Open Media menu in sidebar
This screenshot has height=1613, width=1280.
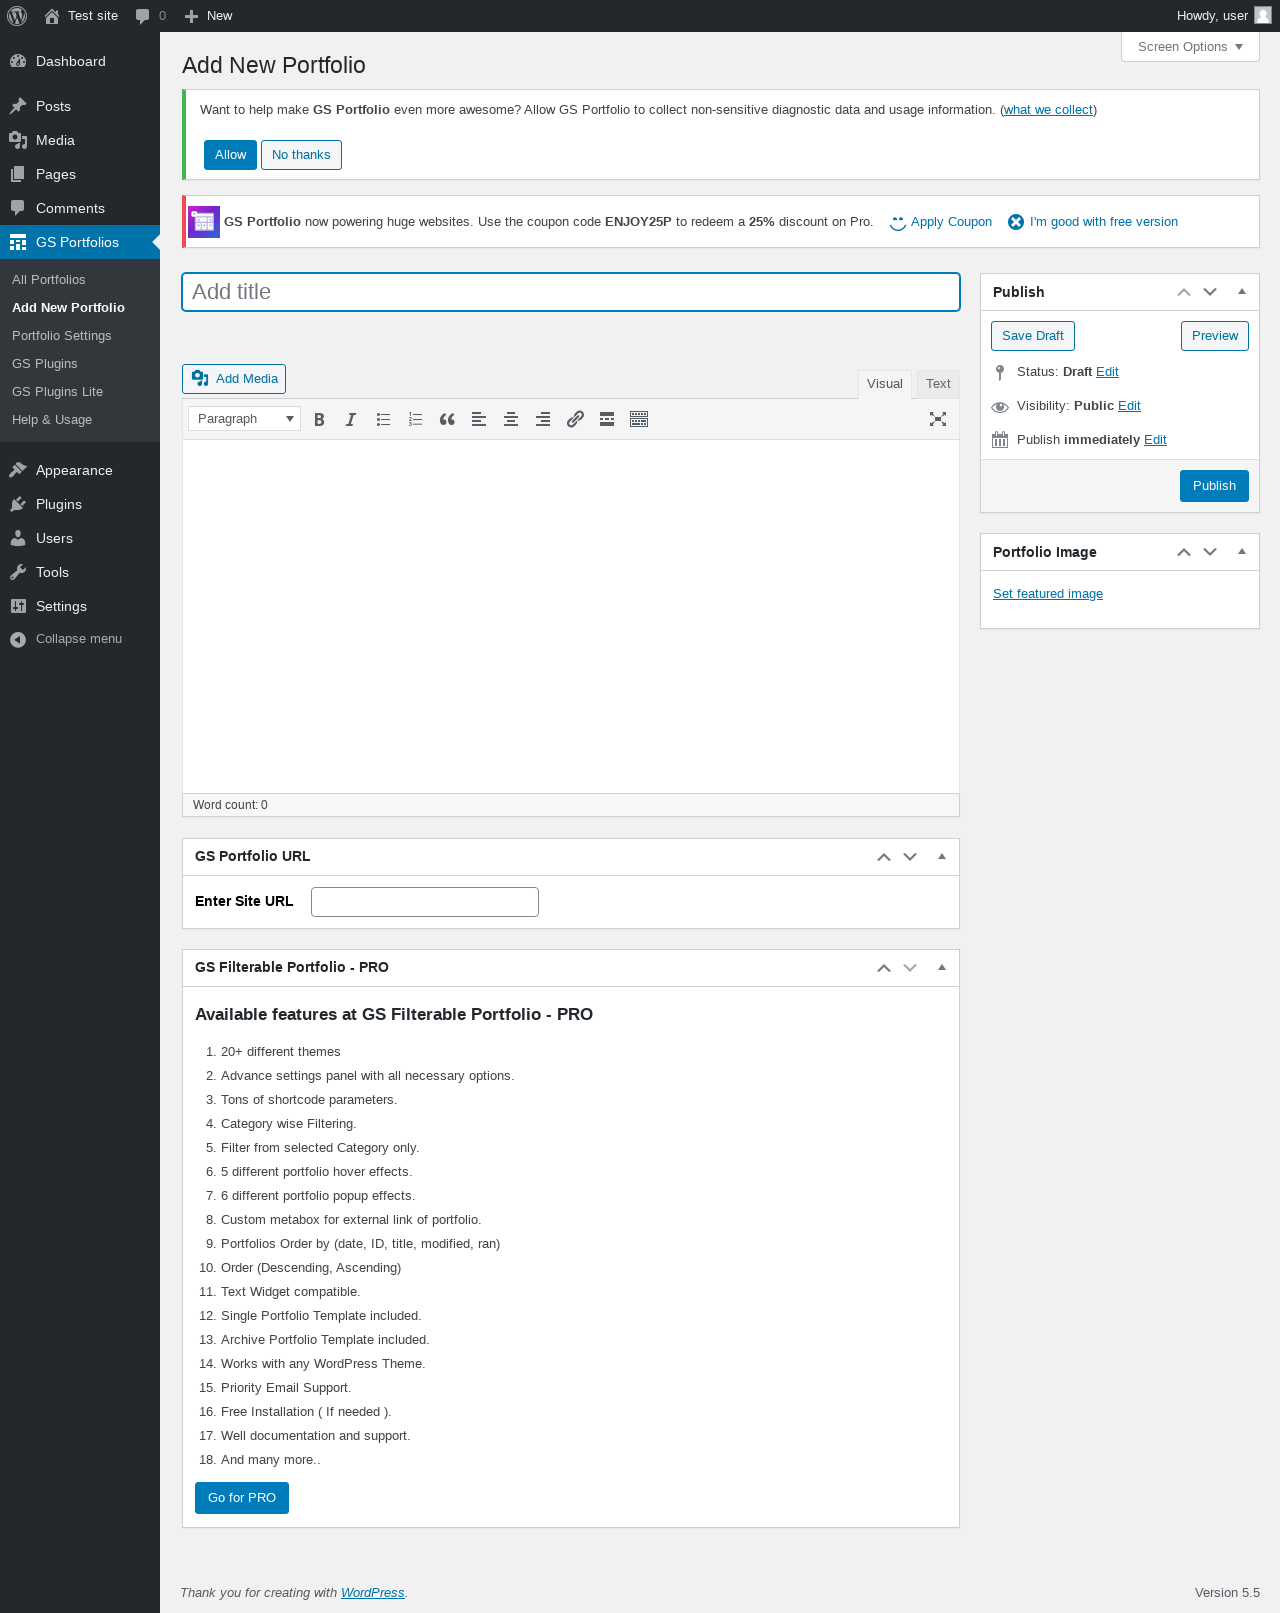coord(80,140)
